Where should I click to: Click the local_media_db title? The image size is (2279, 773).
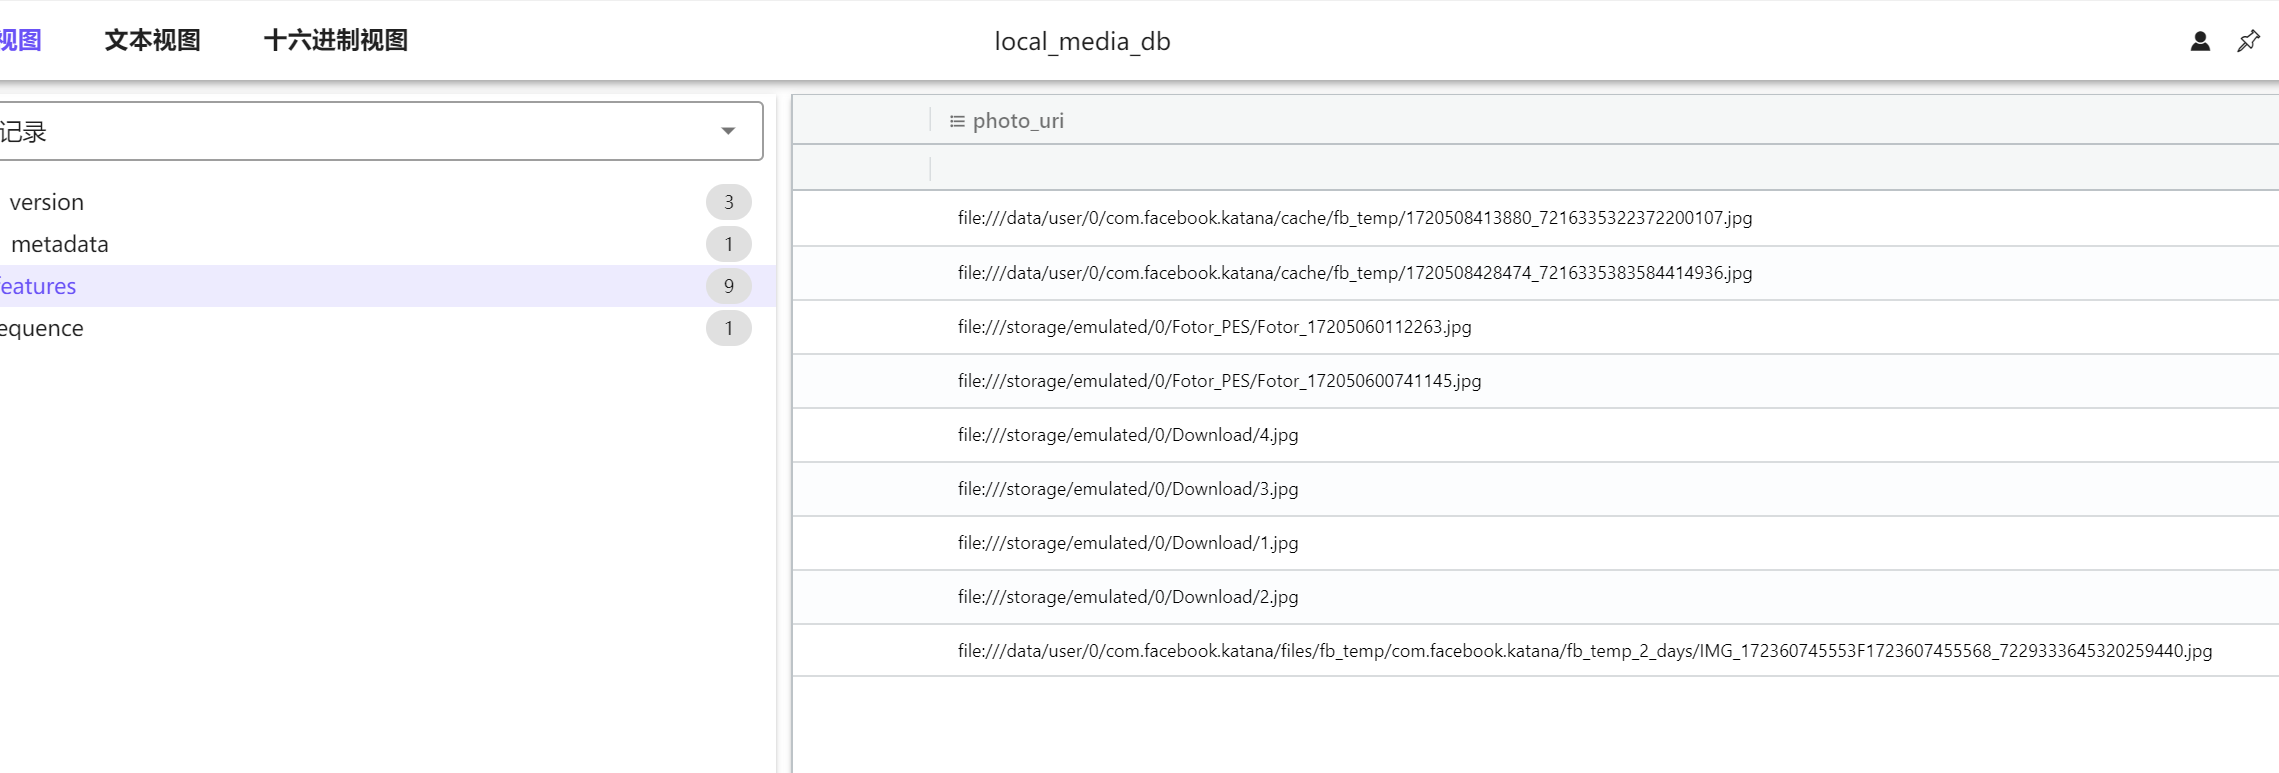pos(1082,41)
